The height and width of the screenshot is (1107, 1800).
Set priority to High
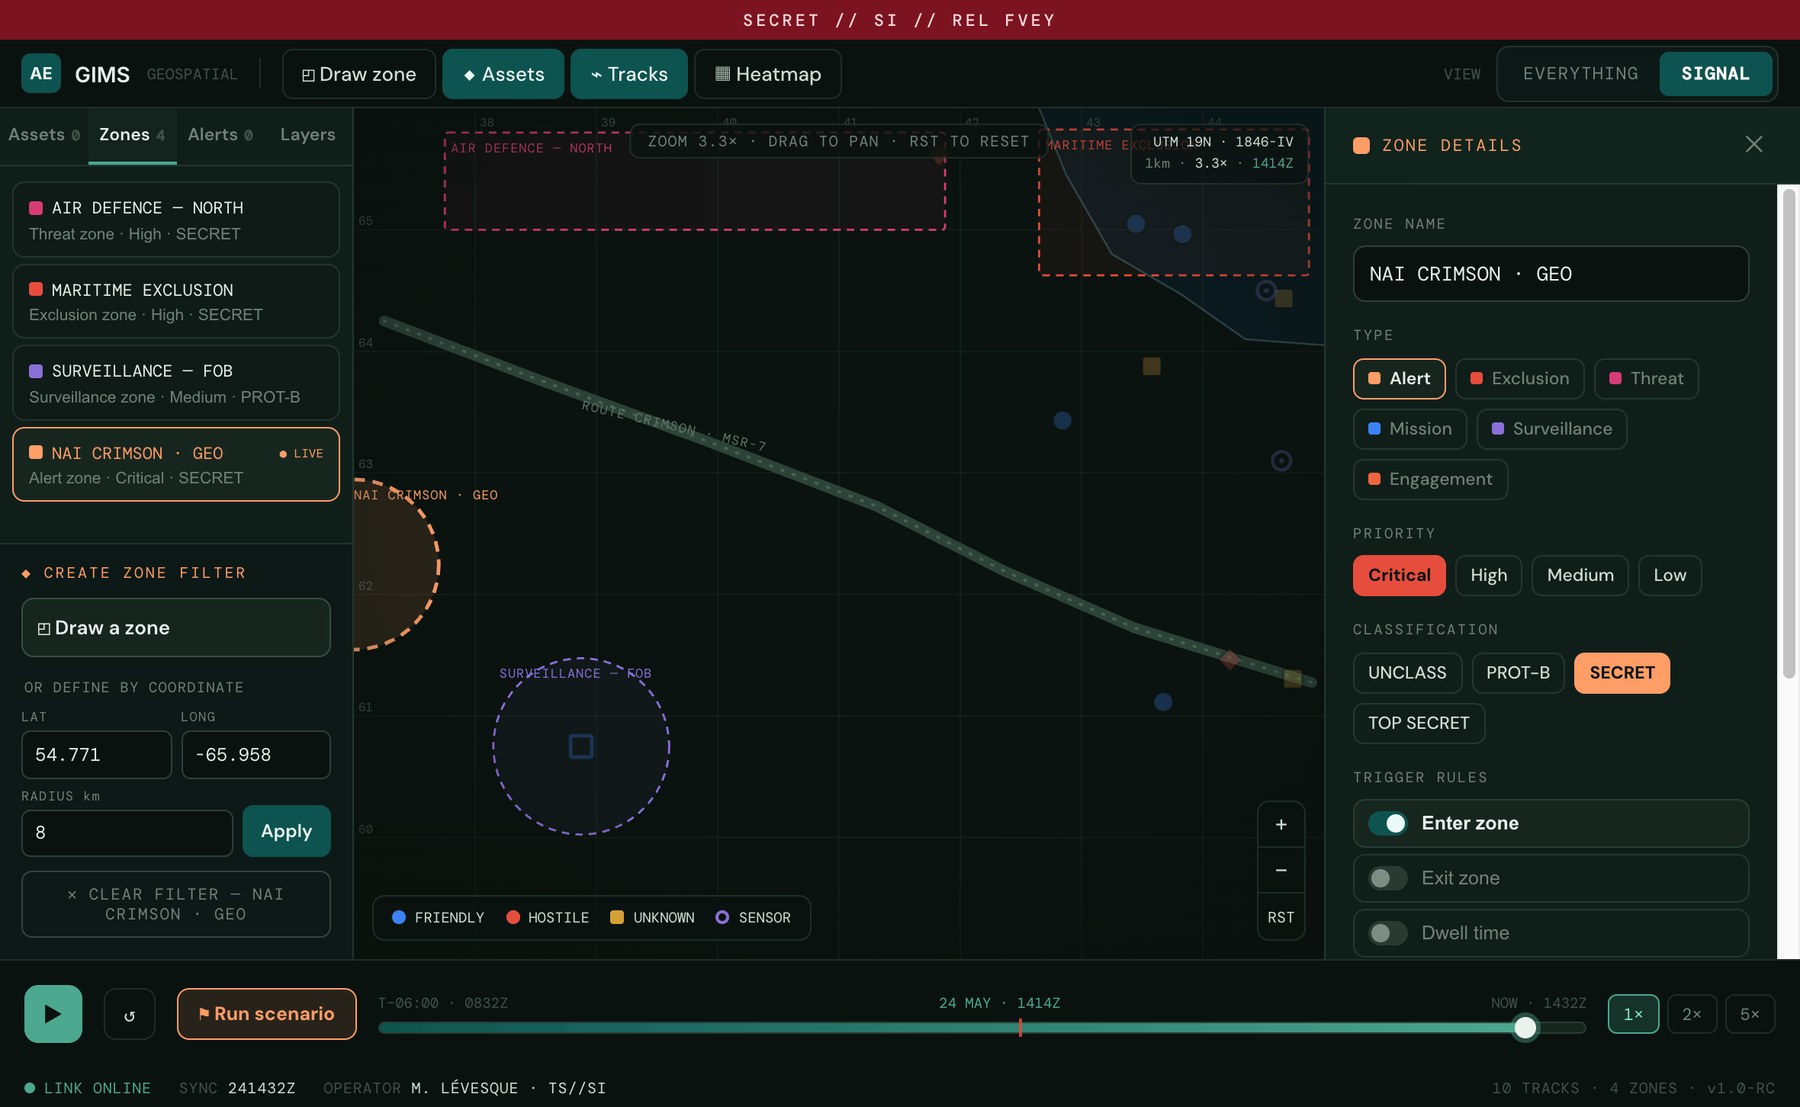pos(1489,575)
